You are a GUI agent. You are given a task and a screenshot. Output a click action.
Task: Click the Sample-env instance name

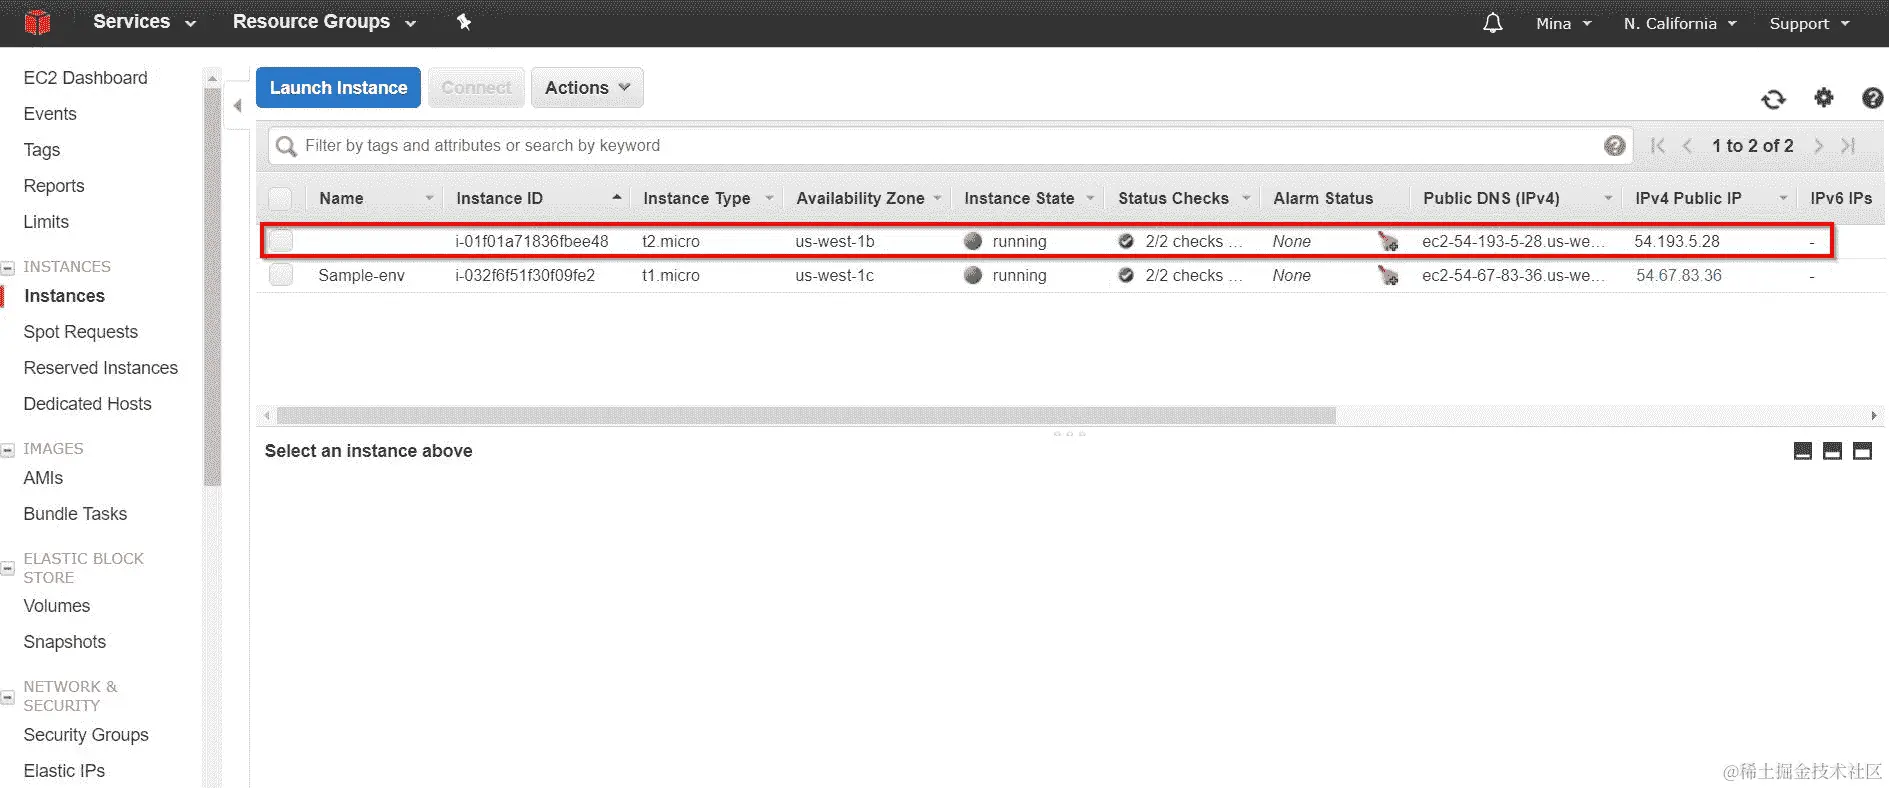tap(362, 275)
